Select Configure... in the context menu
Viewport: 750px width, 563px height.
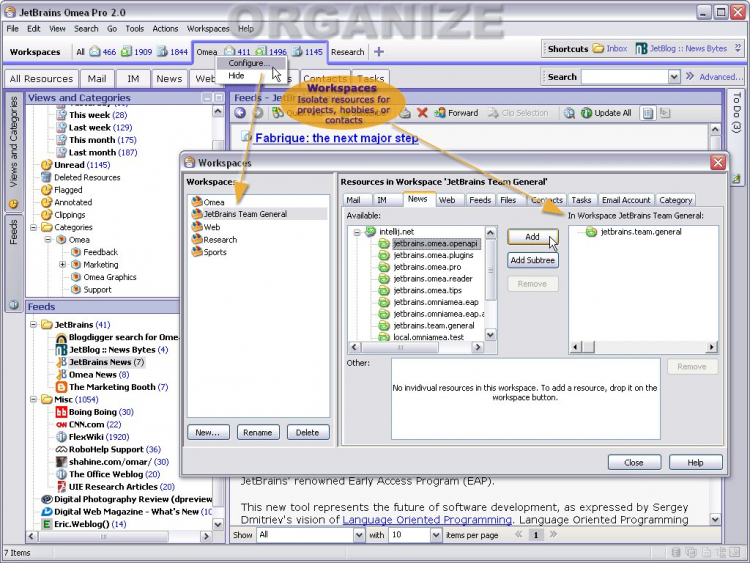click(249, 63)
